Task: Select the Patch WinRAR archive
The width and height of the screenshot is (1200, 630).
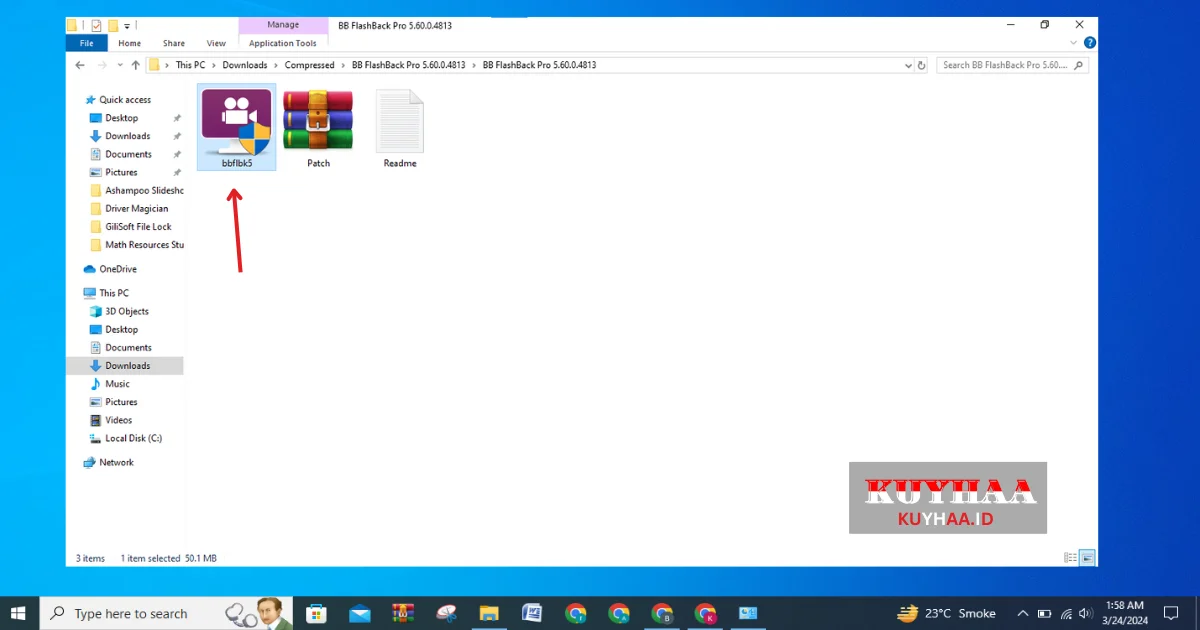Action: (x=318, y=127)
